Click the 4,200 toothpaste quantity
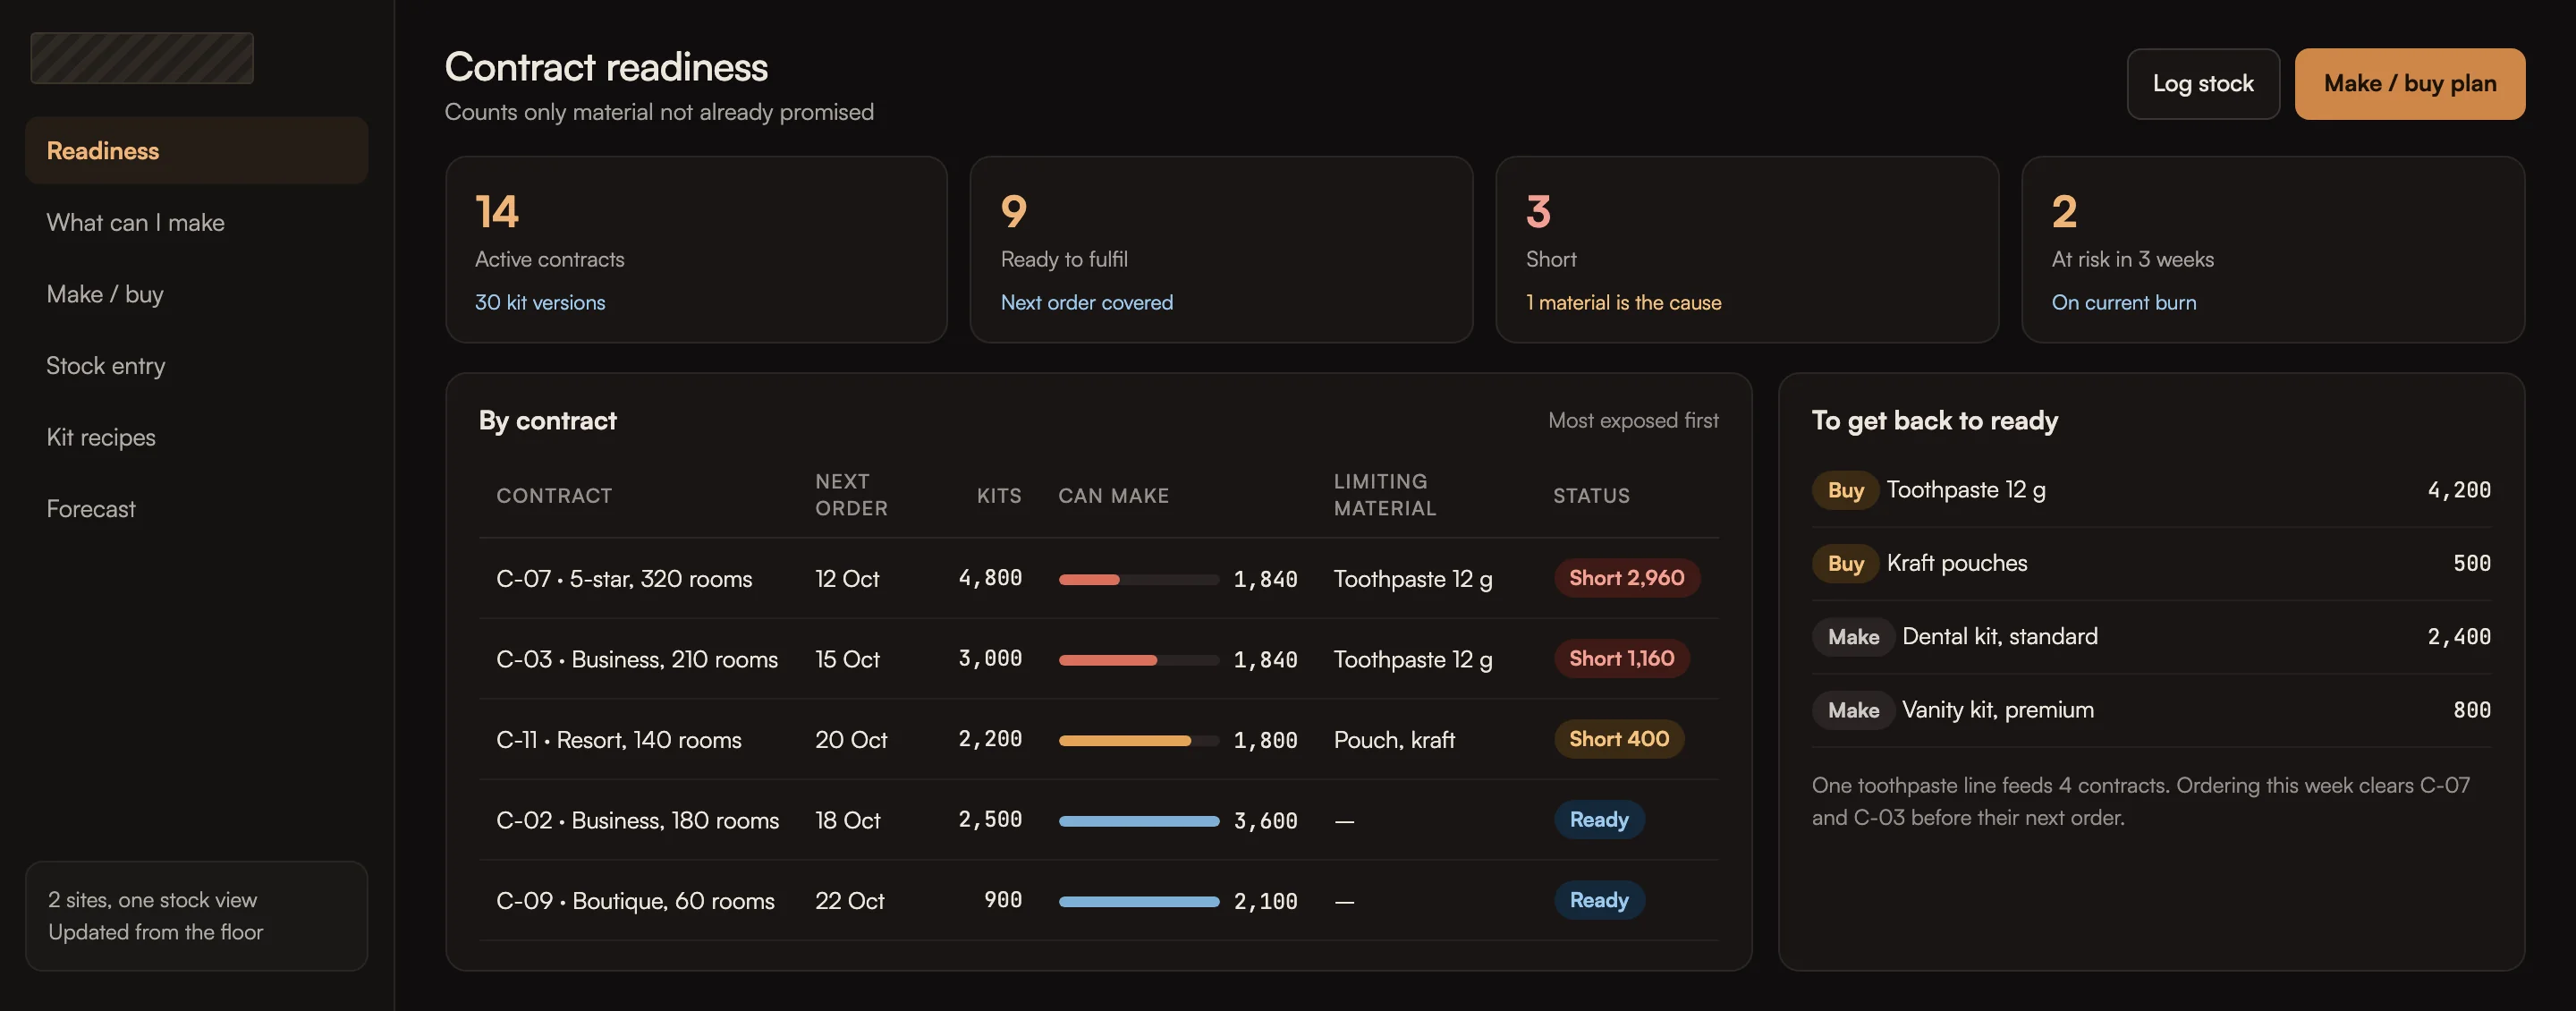The image size is (2576, 1011). [x=2459, y=490]
